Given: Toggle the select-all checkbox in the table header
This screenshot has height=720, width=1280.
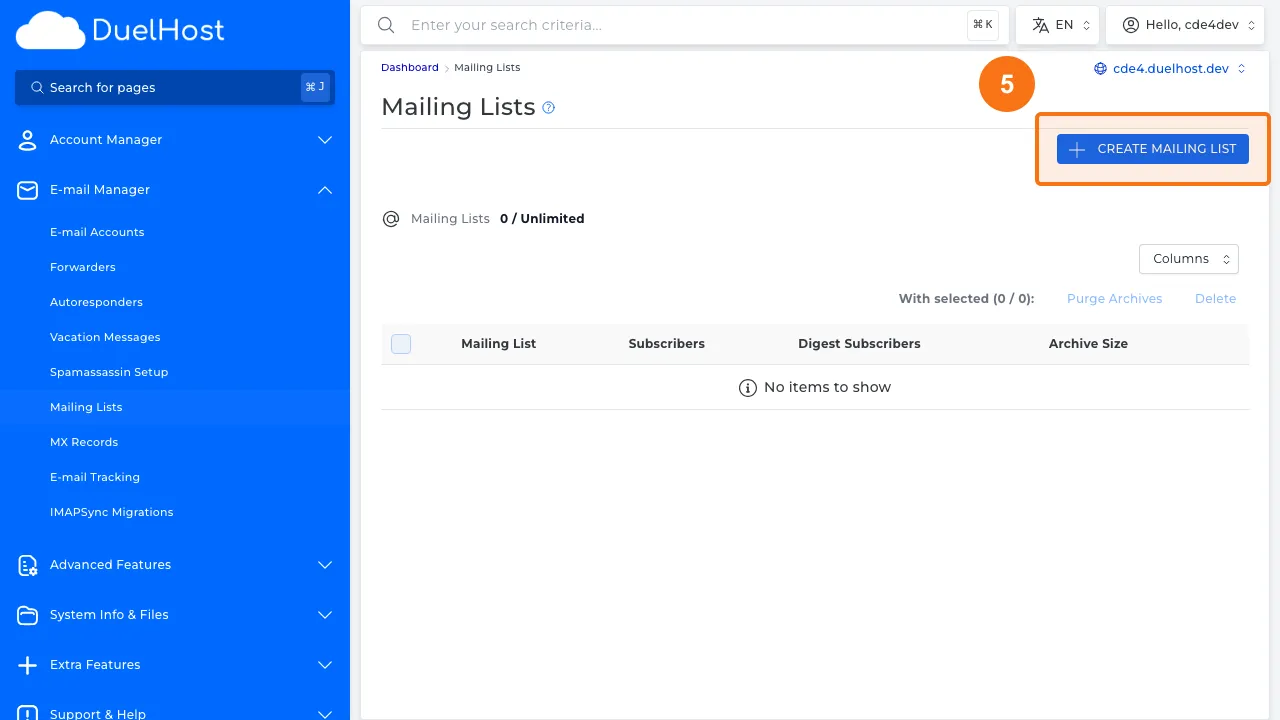Looking at the screenshot, I should 401,343.
